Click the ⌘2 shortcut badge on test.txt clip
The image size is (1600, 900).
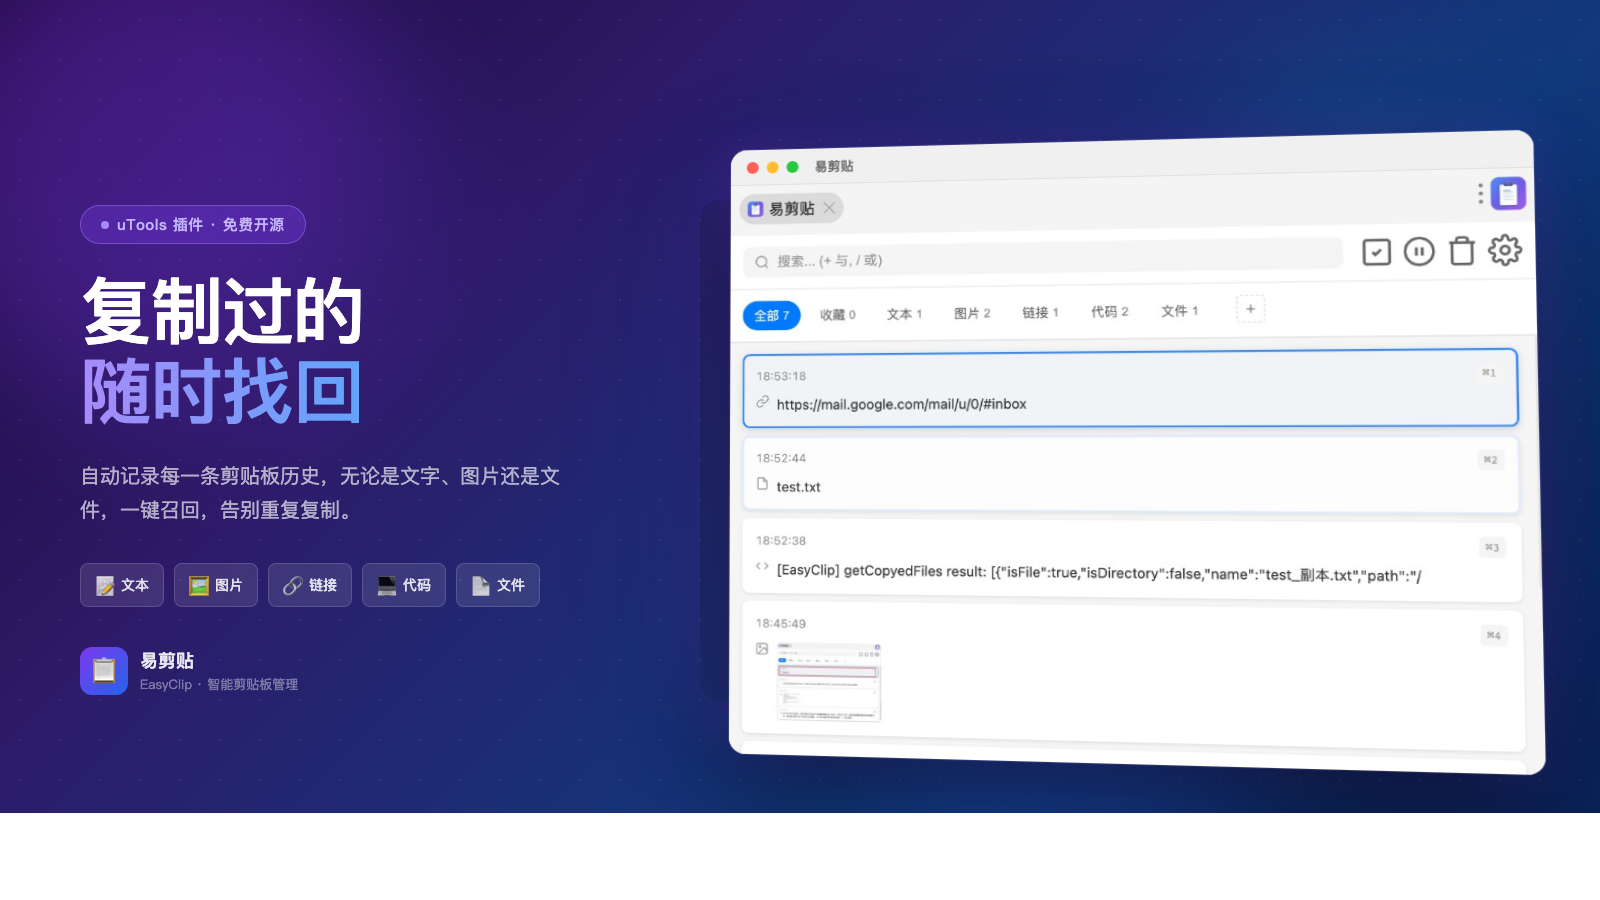click(1490, 460)
